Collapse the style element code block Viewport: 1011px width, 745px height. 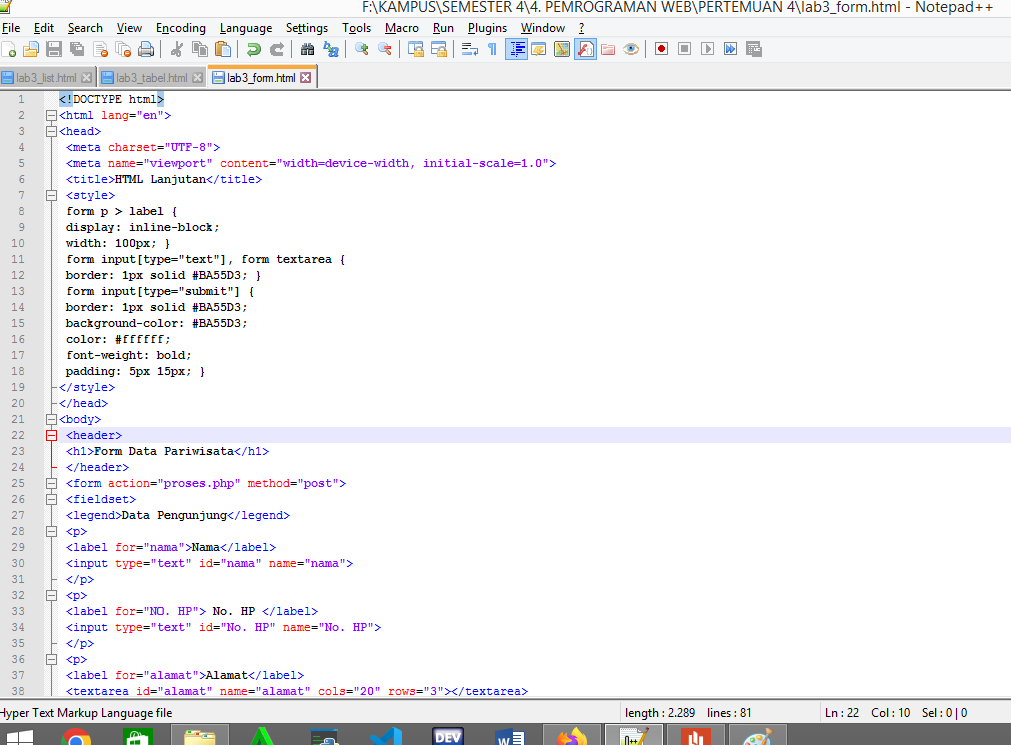coord(52,195)
